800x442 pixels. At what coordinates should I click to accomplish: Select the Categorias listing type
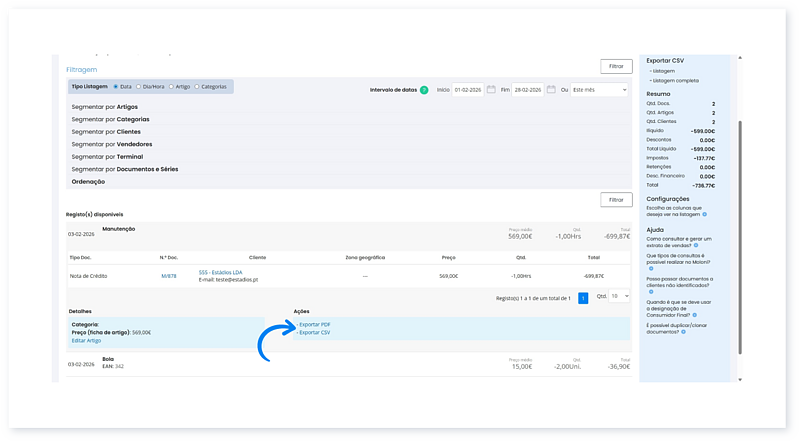pos(197,87)
